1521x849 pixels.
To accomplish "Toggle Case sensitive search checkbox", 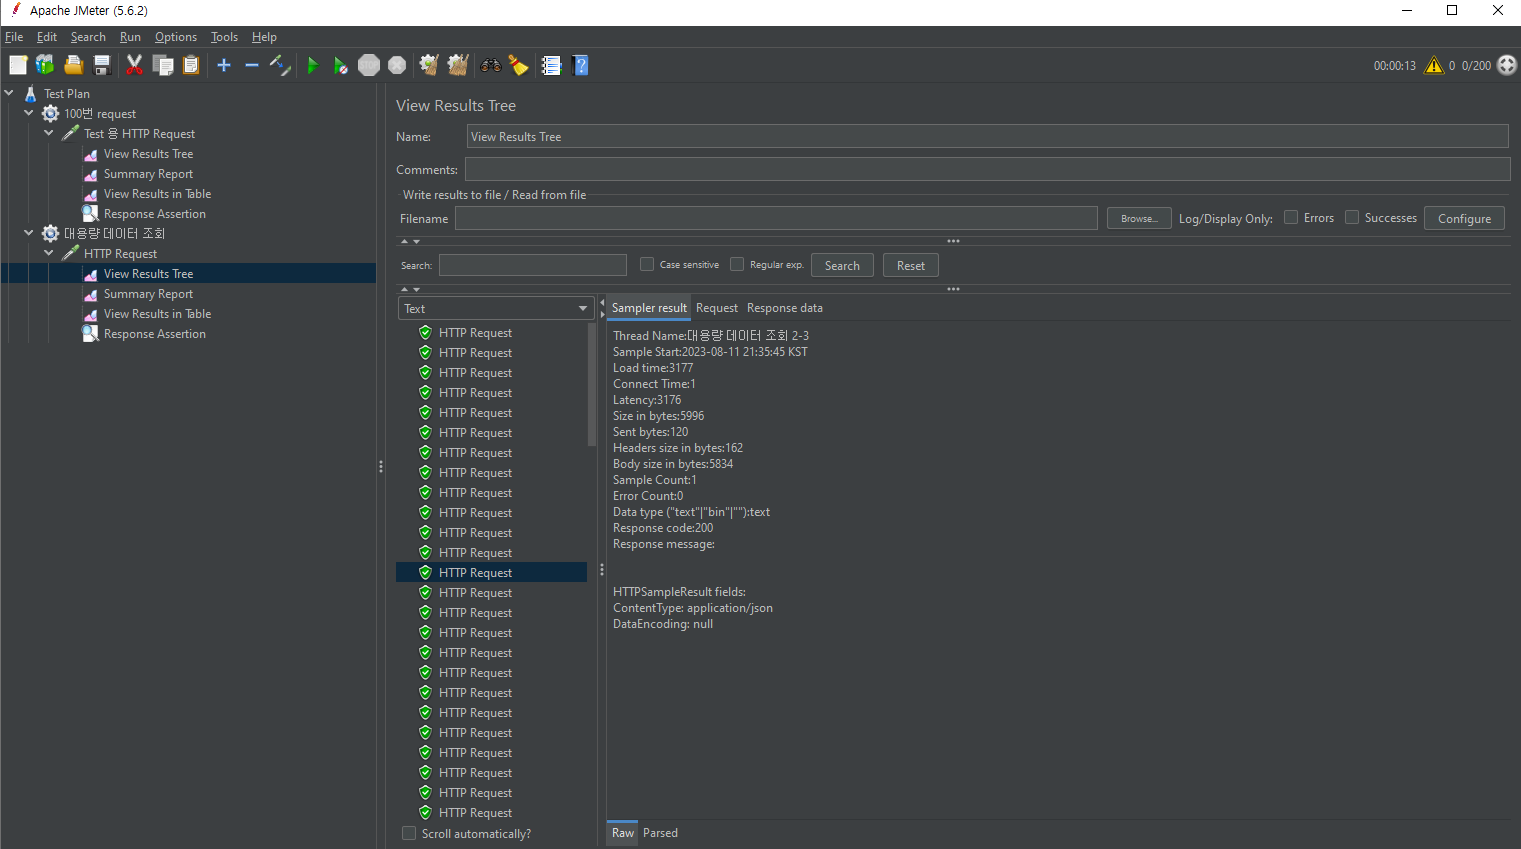I will (647, 264).
